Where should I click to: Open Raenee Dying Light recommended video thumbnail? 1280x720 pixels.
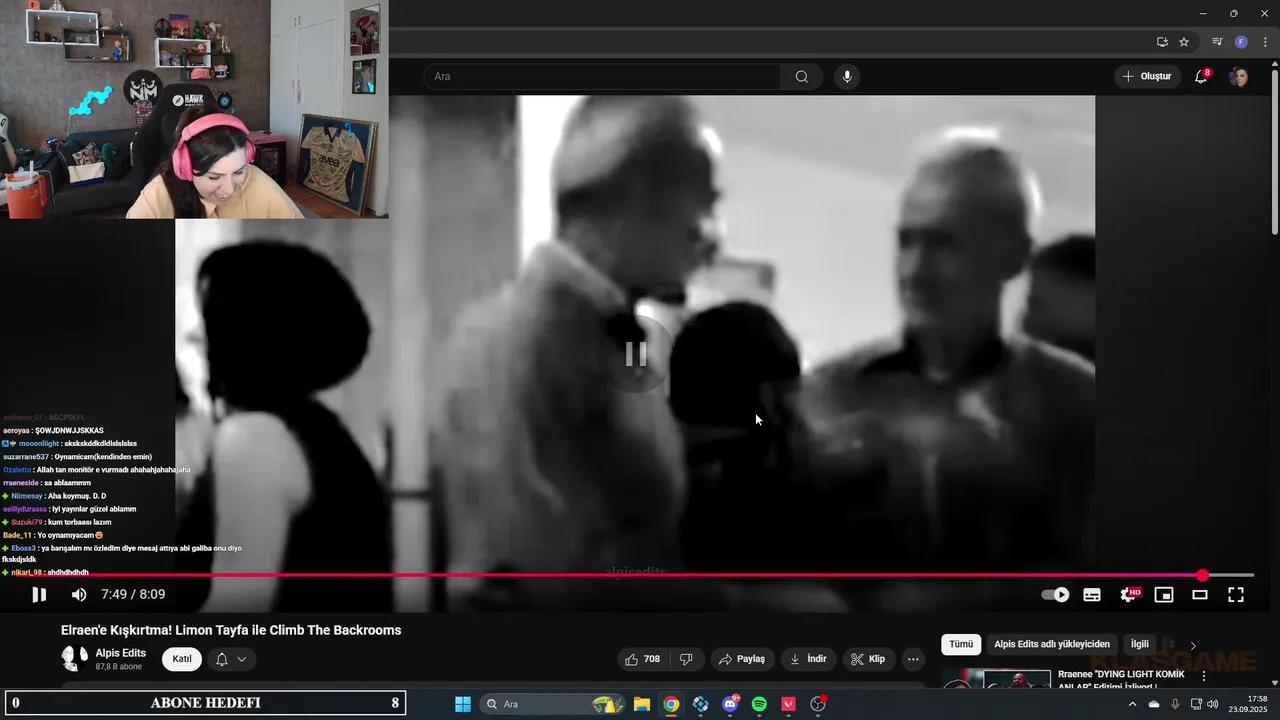point(996,679)
